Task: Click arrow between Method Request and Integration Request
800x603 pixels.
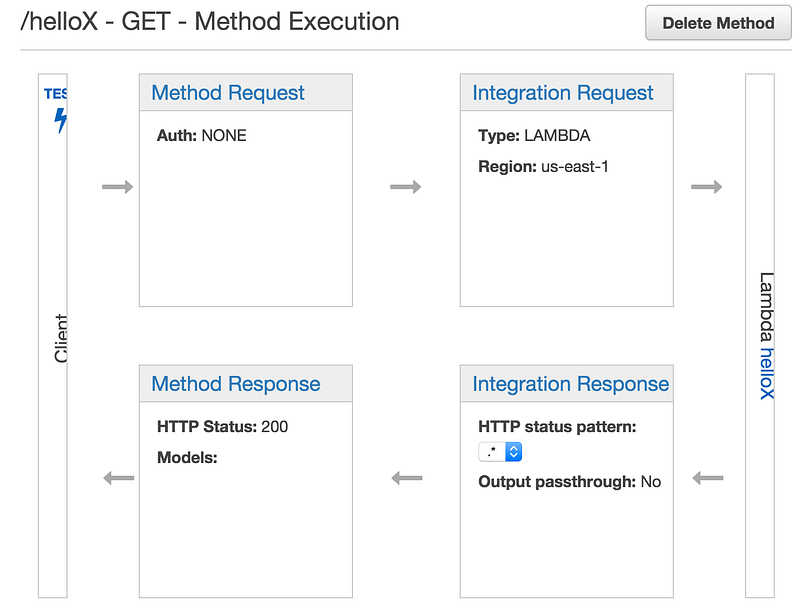Action: click(406, 187)
